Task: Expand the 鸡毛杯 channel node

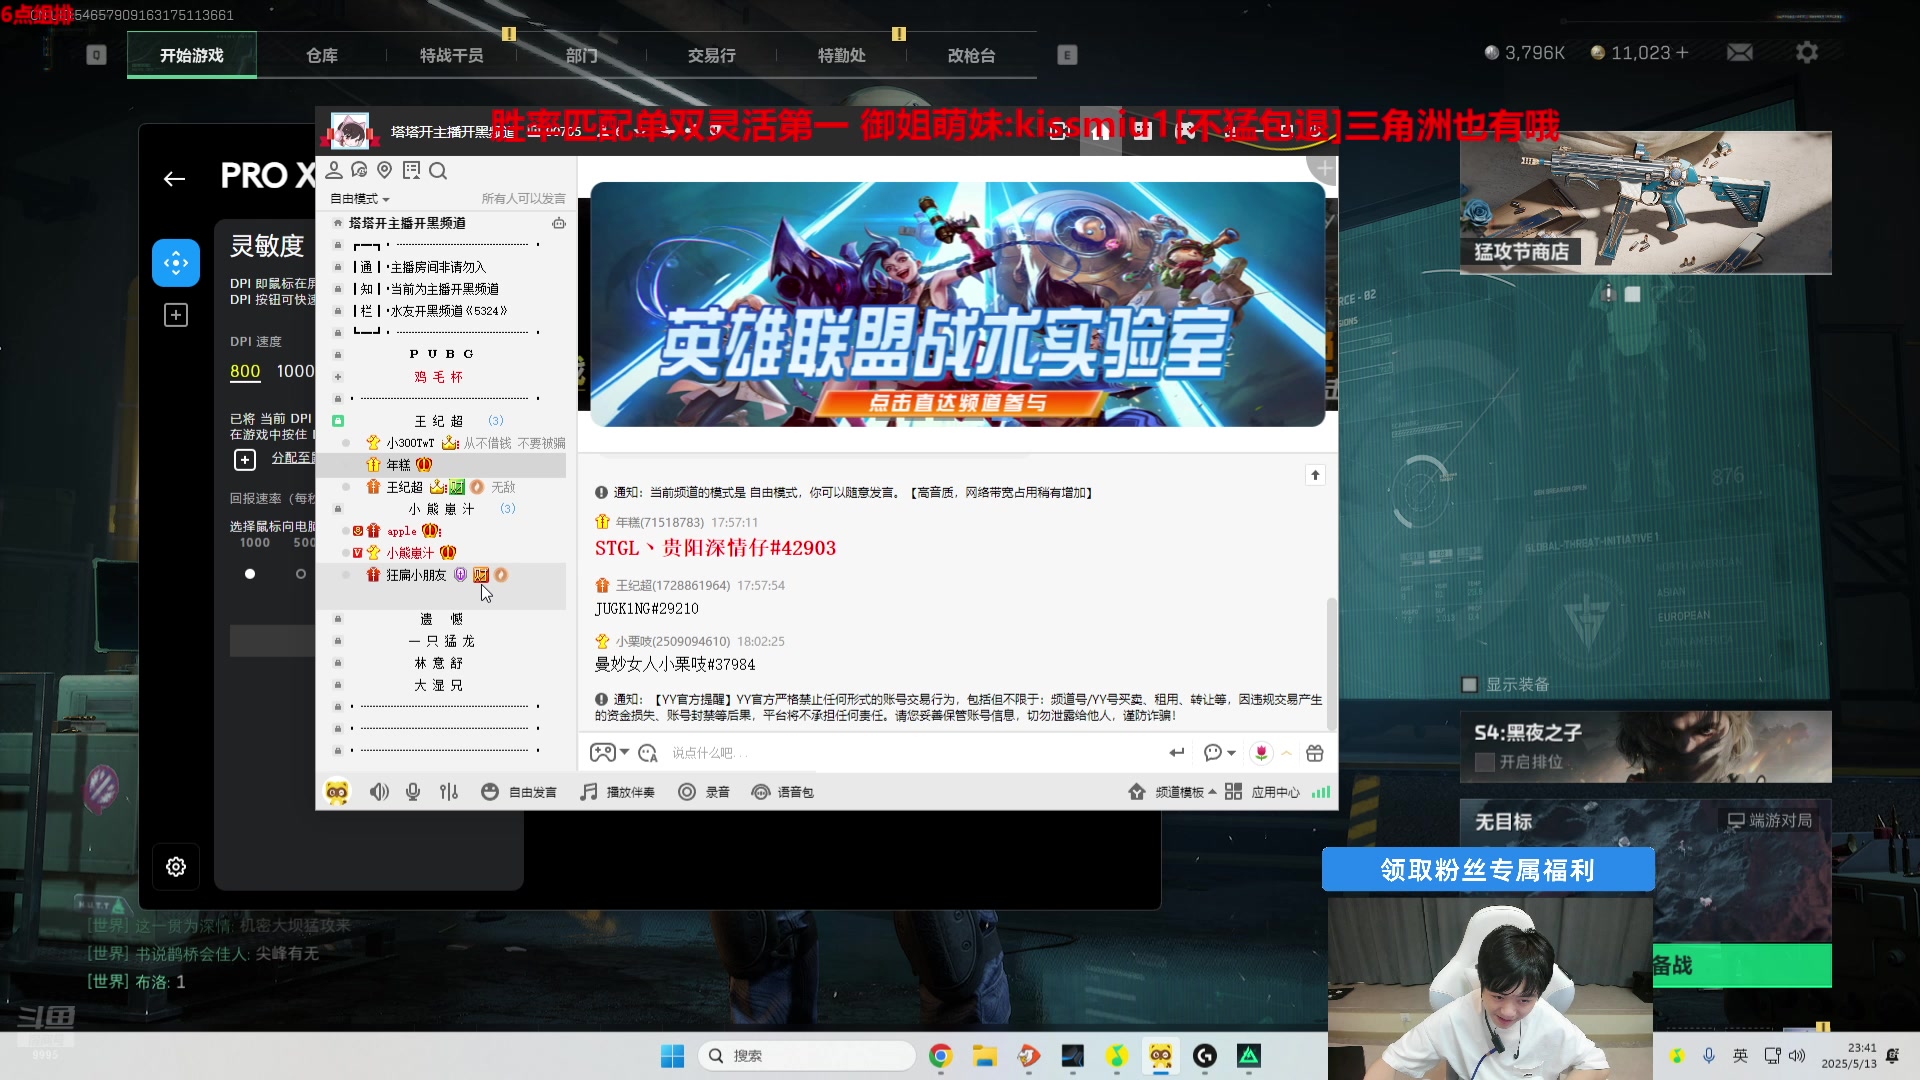Action: (338, 377)
